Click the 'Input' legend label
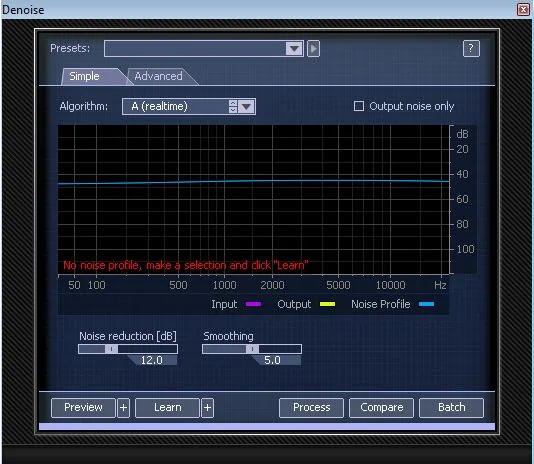 pyautogui.click(x=224, y=304)
